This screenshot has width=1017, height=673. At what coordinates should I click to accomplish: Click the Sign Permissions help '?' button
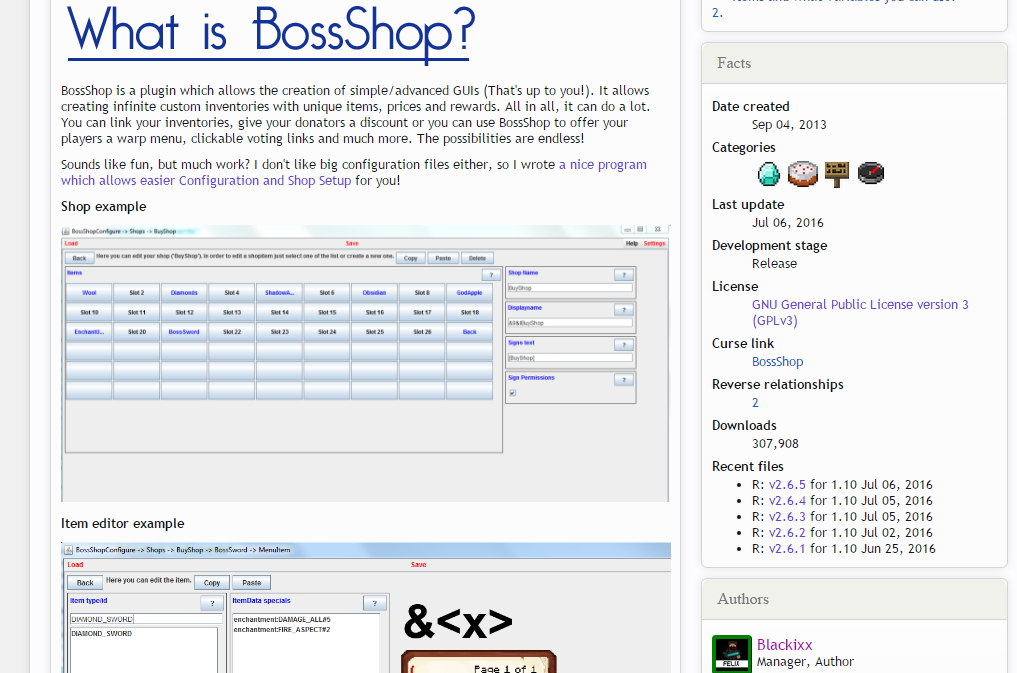coord(623,380)
